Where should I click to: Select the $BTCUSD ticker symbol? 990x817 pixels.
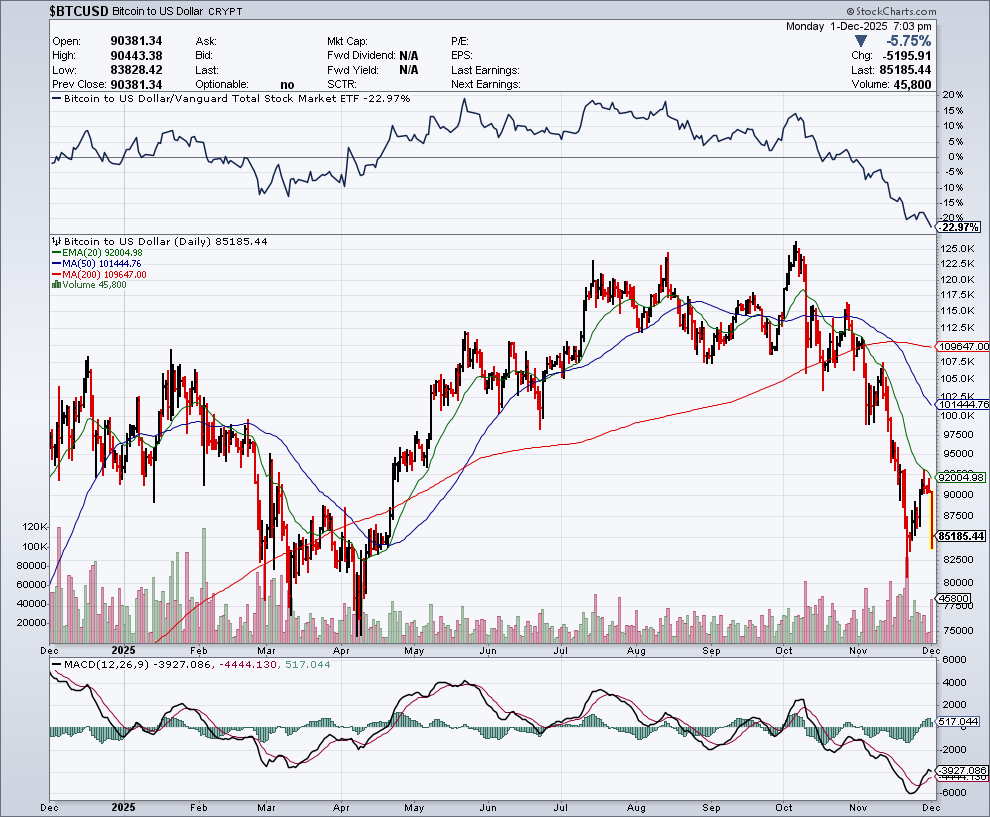click(80, 11)
